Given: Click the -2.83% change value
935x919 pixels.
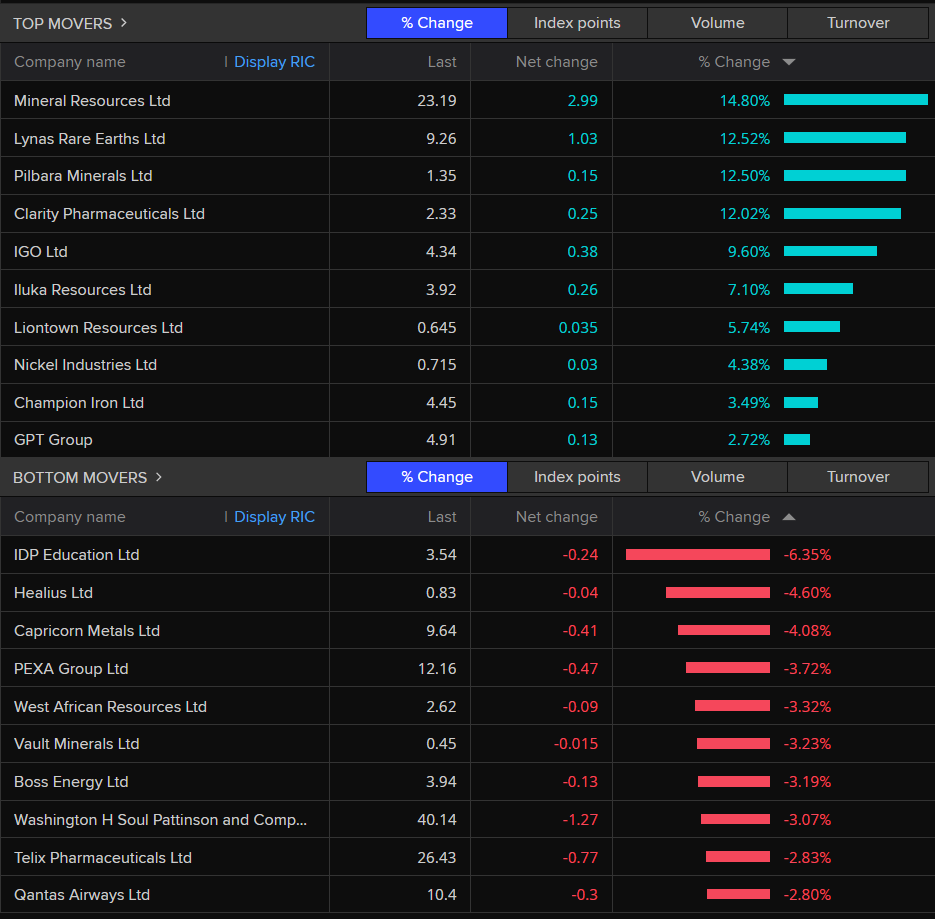Looking at the screenshot, I should [x=807, y=858].
